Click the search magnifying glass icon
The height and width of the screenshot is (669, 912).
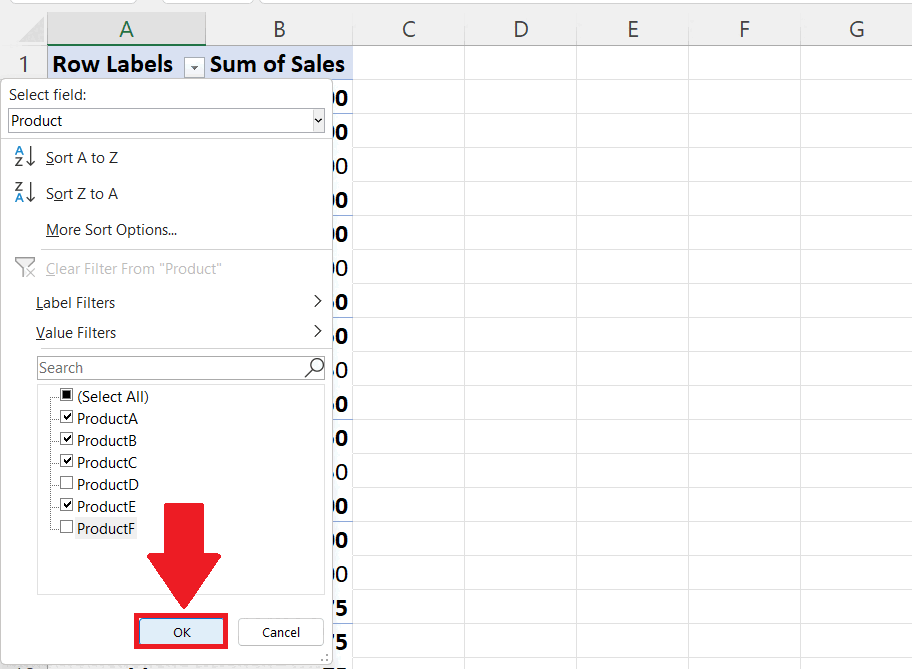(x=314, y=367)
